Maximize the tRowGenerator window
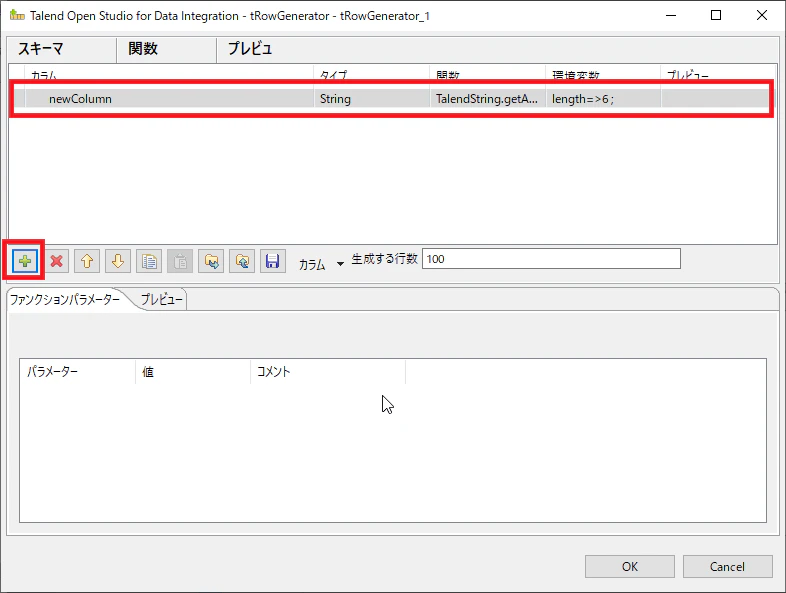Screen dimensions: 786x593 (716, 16)
